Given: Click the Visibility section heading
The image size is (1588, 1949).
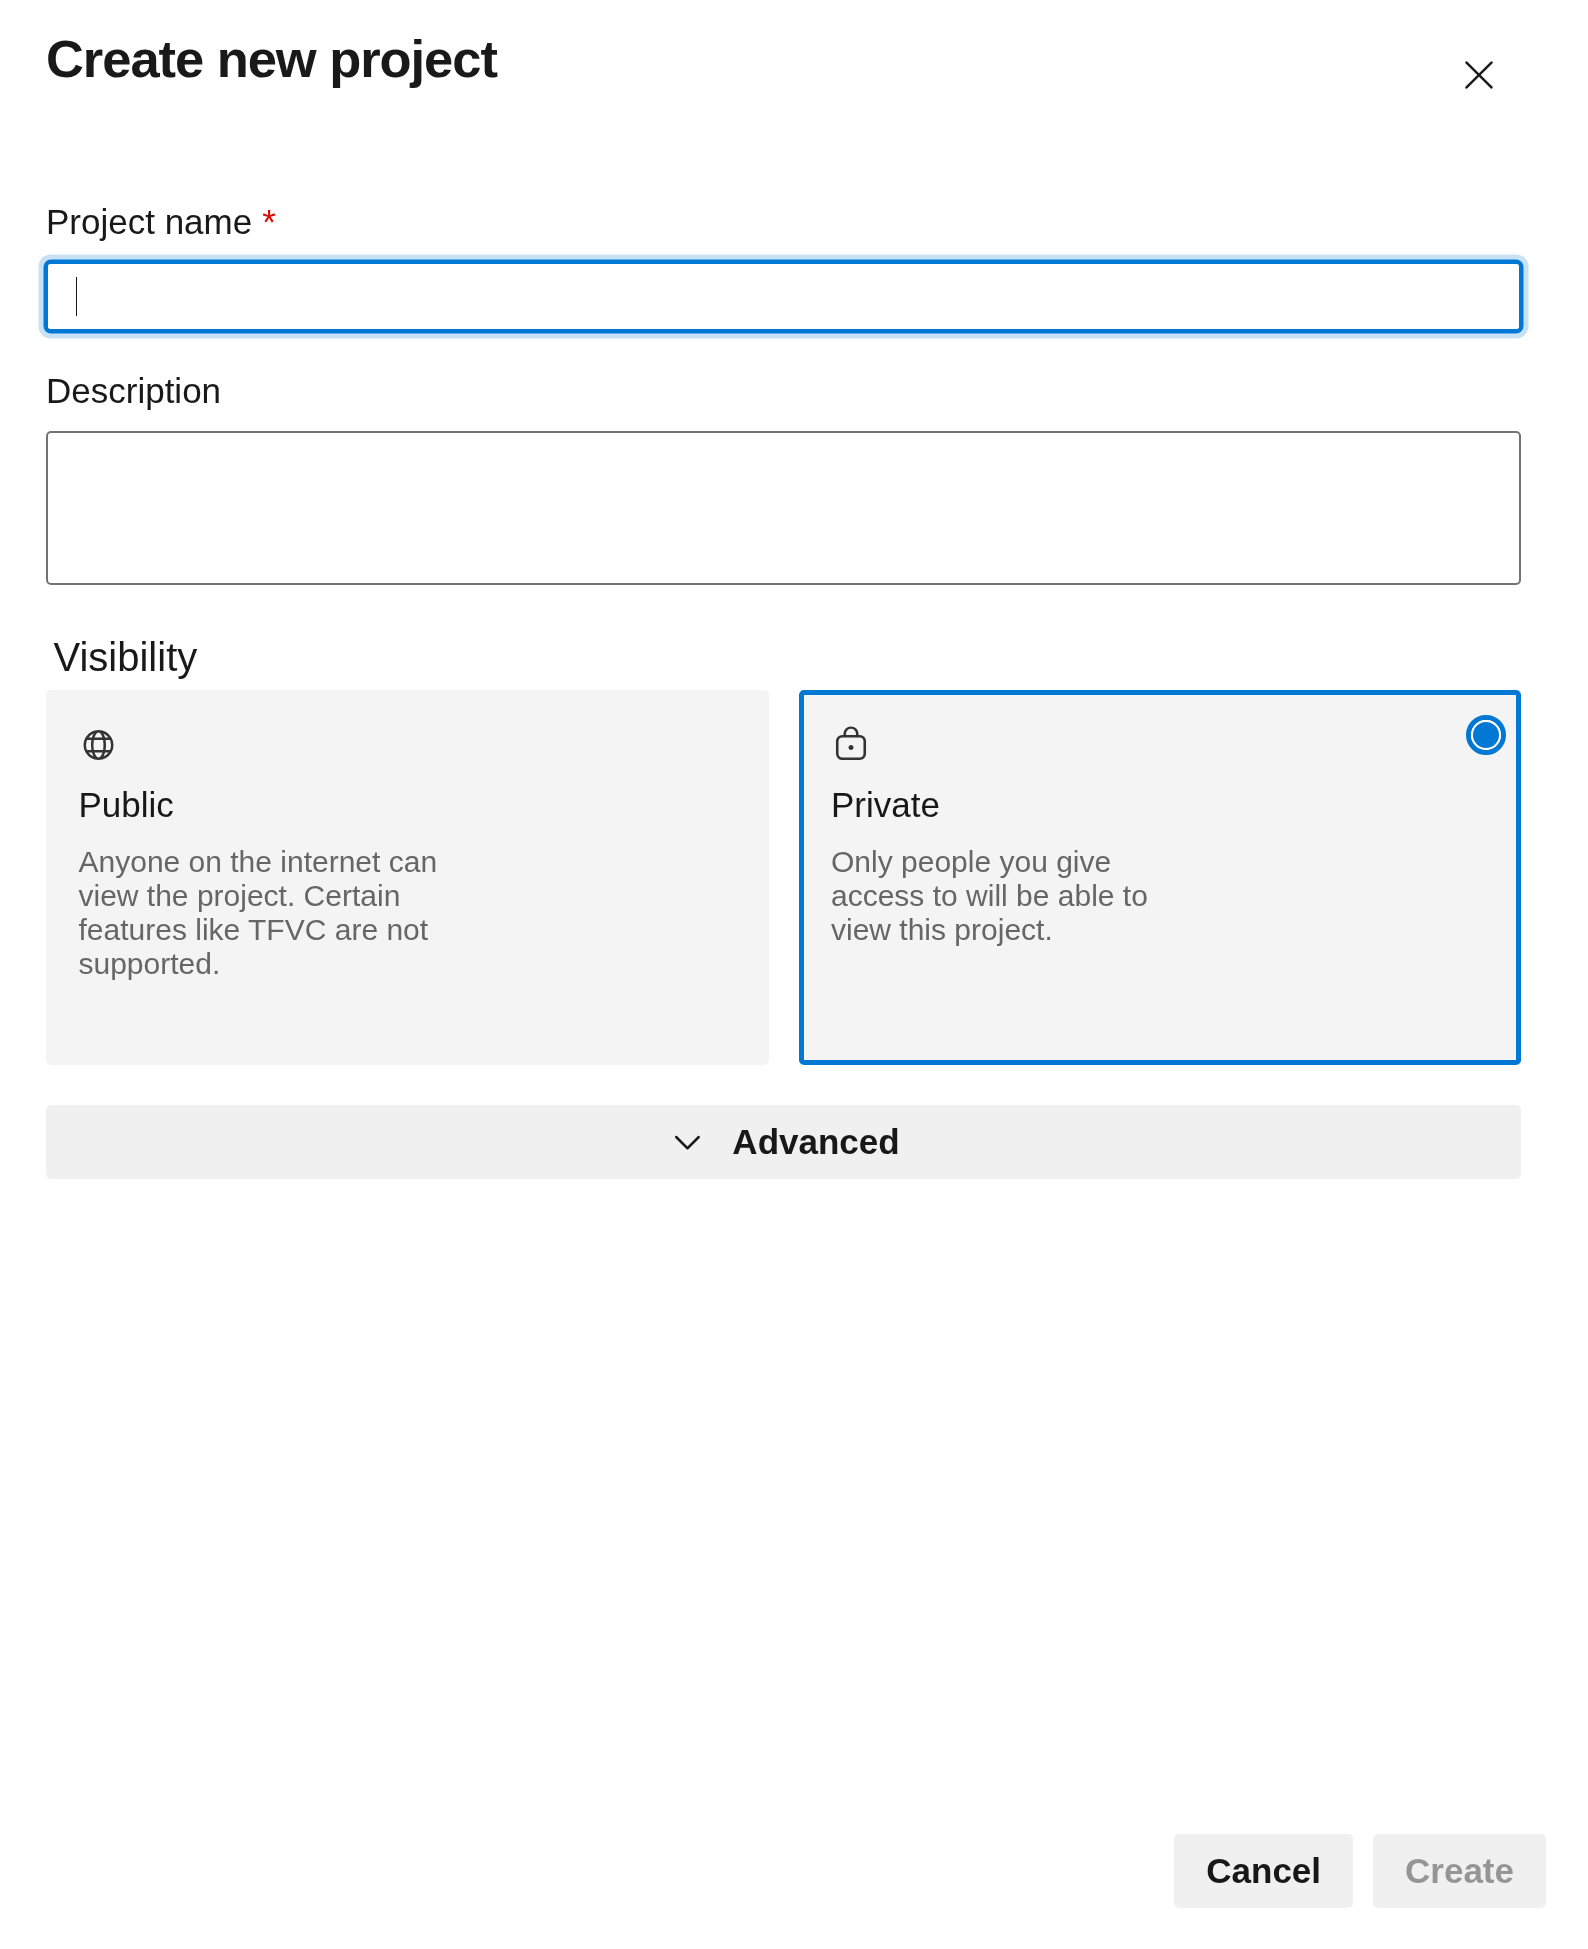Looking at the screenshot, I should [x=125, y=657].
